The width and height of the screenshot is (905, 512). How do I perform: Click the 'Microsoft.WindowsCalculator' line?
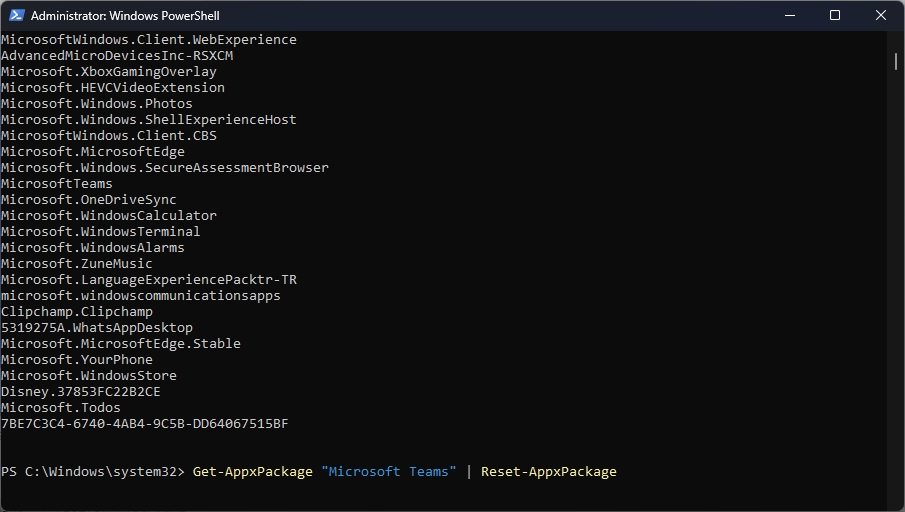pos(109,216)
